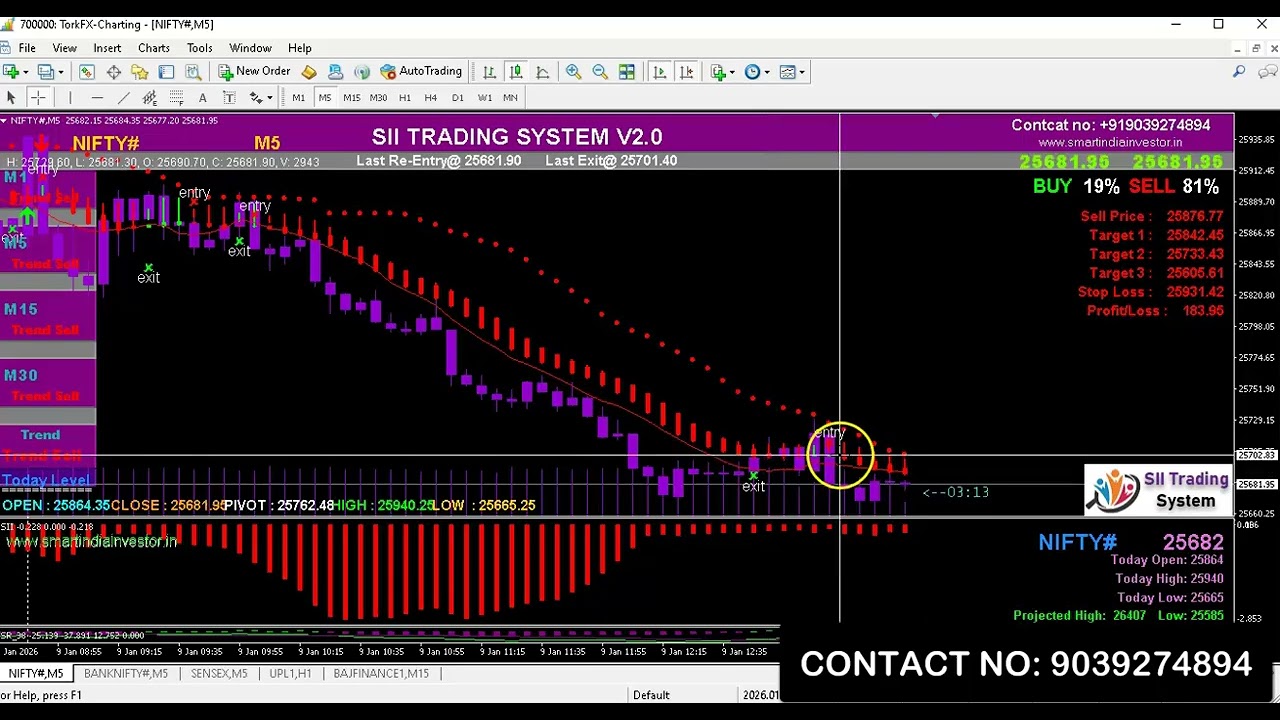Switch to SENSEX,M5 chart tab
This screenshot has height=720, width=1280.
click(219, 674)
